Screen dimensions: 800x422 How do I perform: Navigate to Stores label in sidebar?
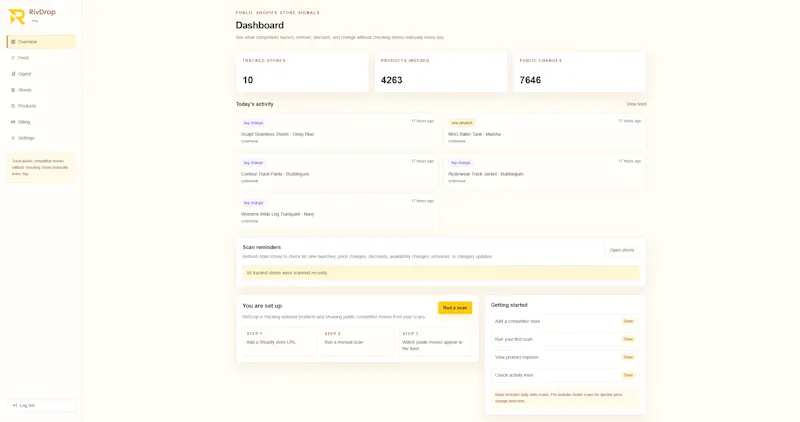[x=24, y=90]
